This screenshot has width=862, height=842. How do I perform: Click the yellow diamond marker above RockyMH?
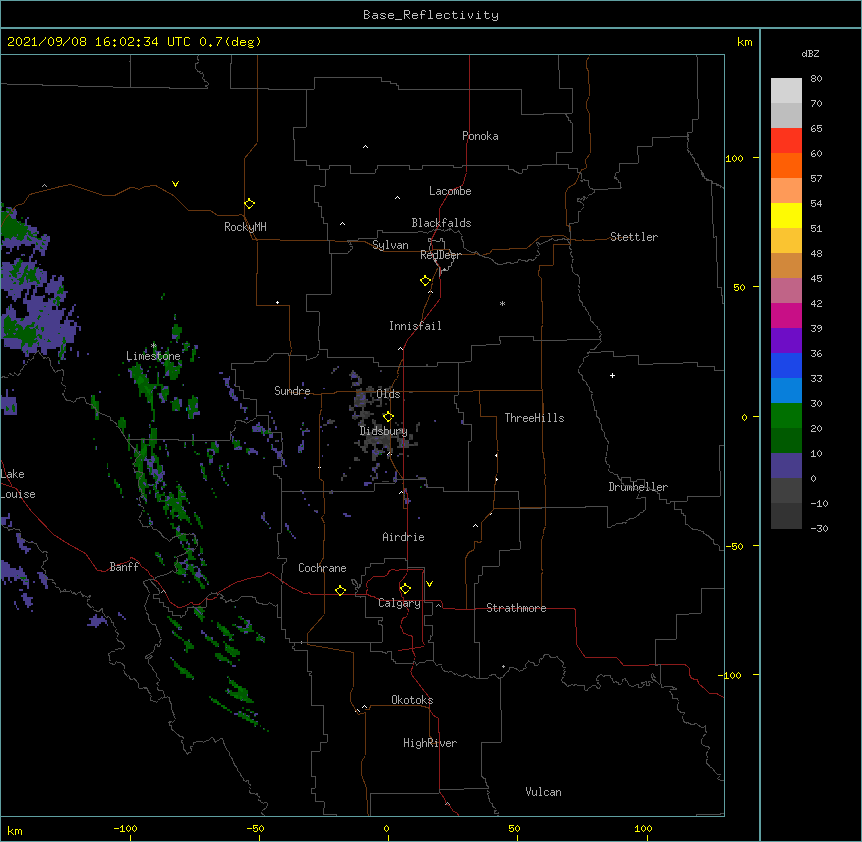[250, 204]
